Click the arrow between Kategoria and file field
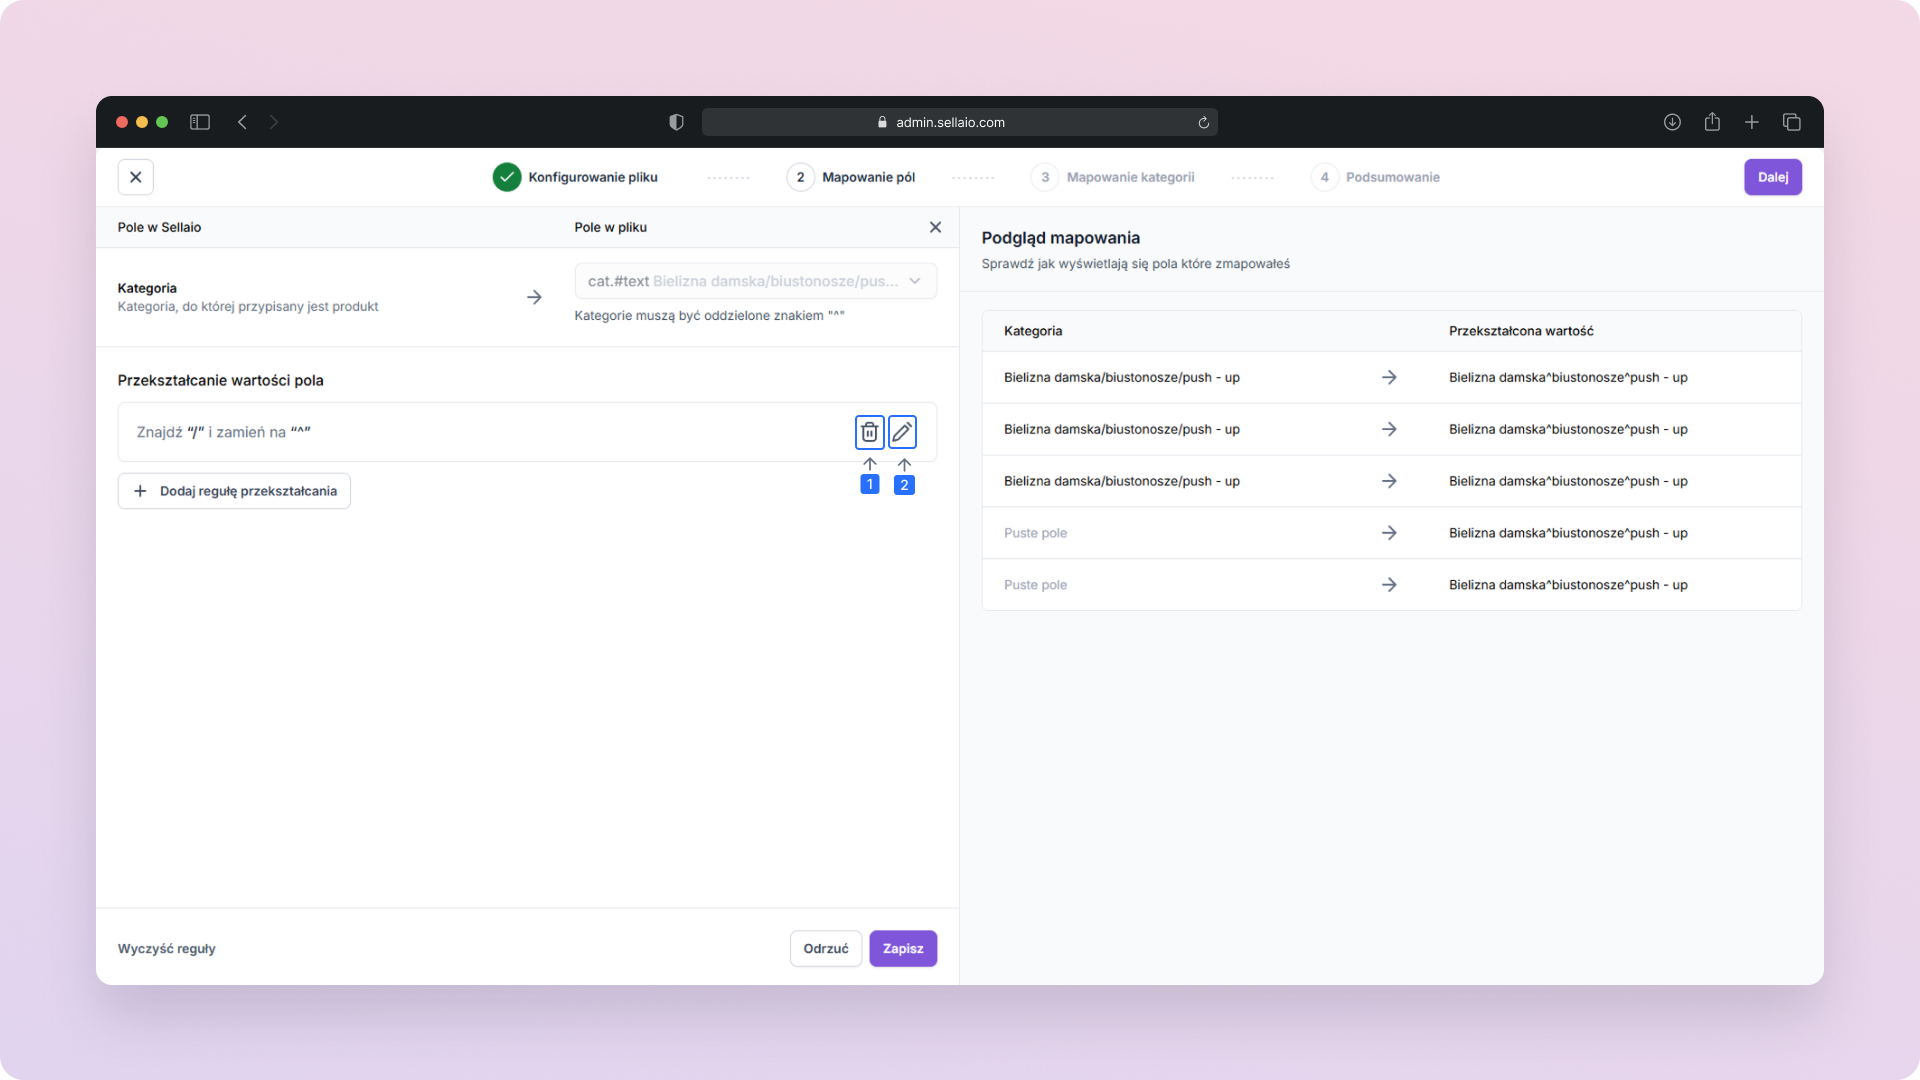This screenshot has height=1080, width=1920. pyautogui.click(x=534, y=297)
